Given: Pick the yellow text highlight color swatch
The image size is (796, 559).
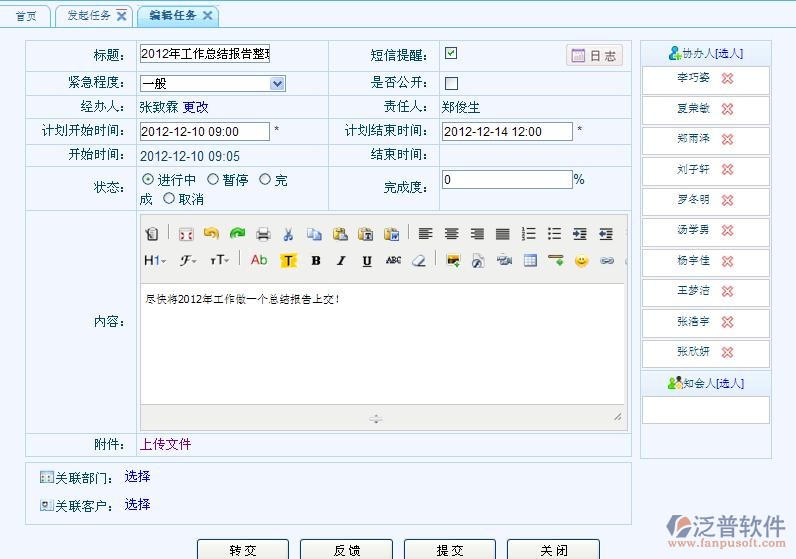Looking at the screenshot, I should pyautogui.click(x=288, y=261).
